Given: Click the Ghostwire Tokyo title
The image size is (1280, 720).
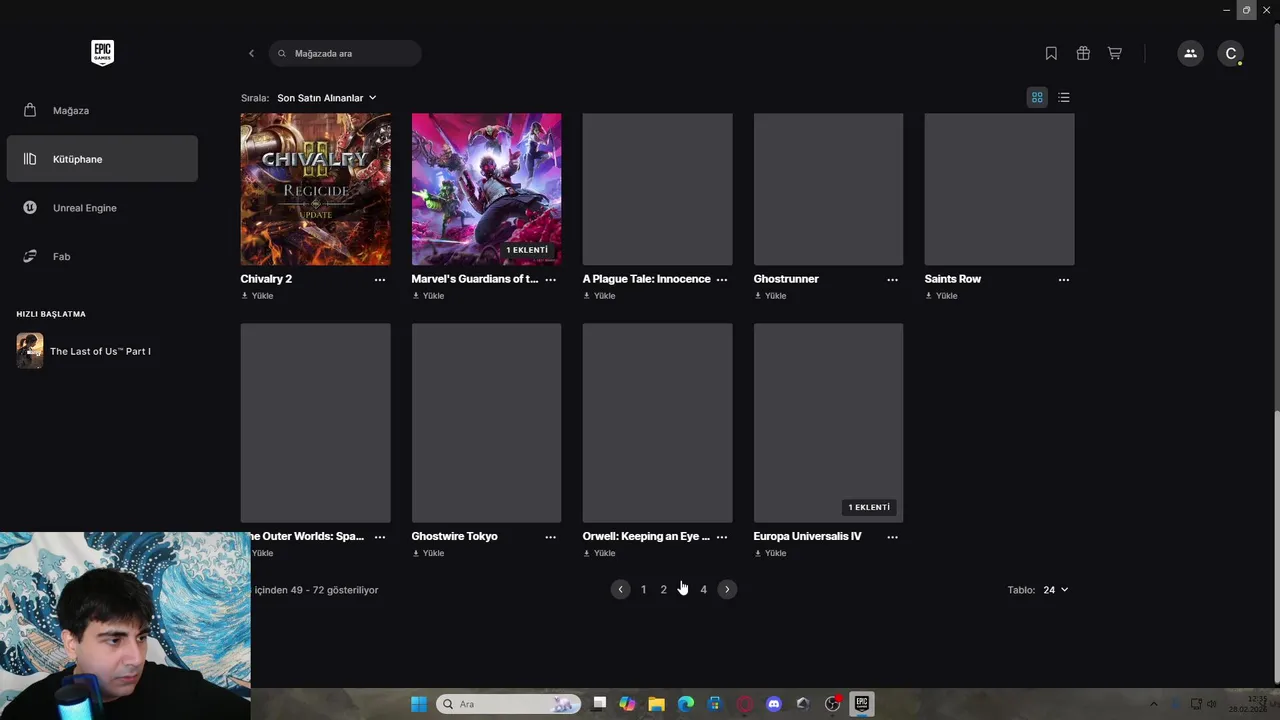Looking at the screenshot, I should 454,536.
